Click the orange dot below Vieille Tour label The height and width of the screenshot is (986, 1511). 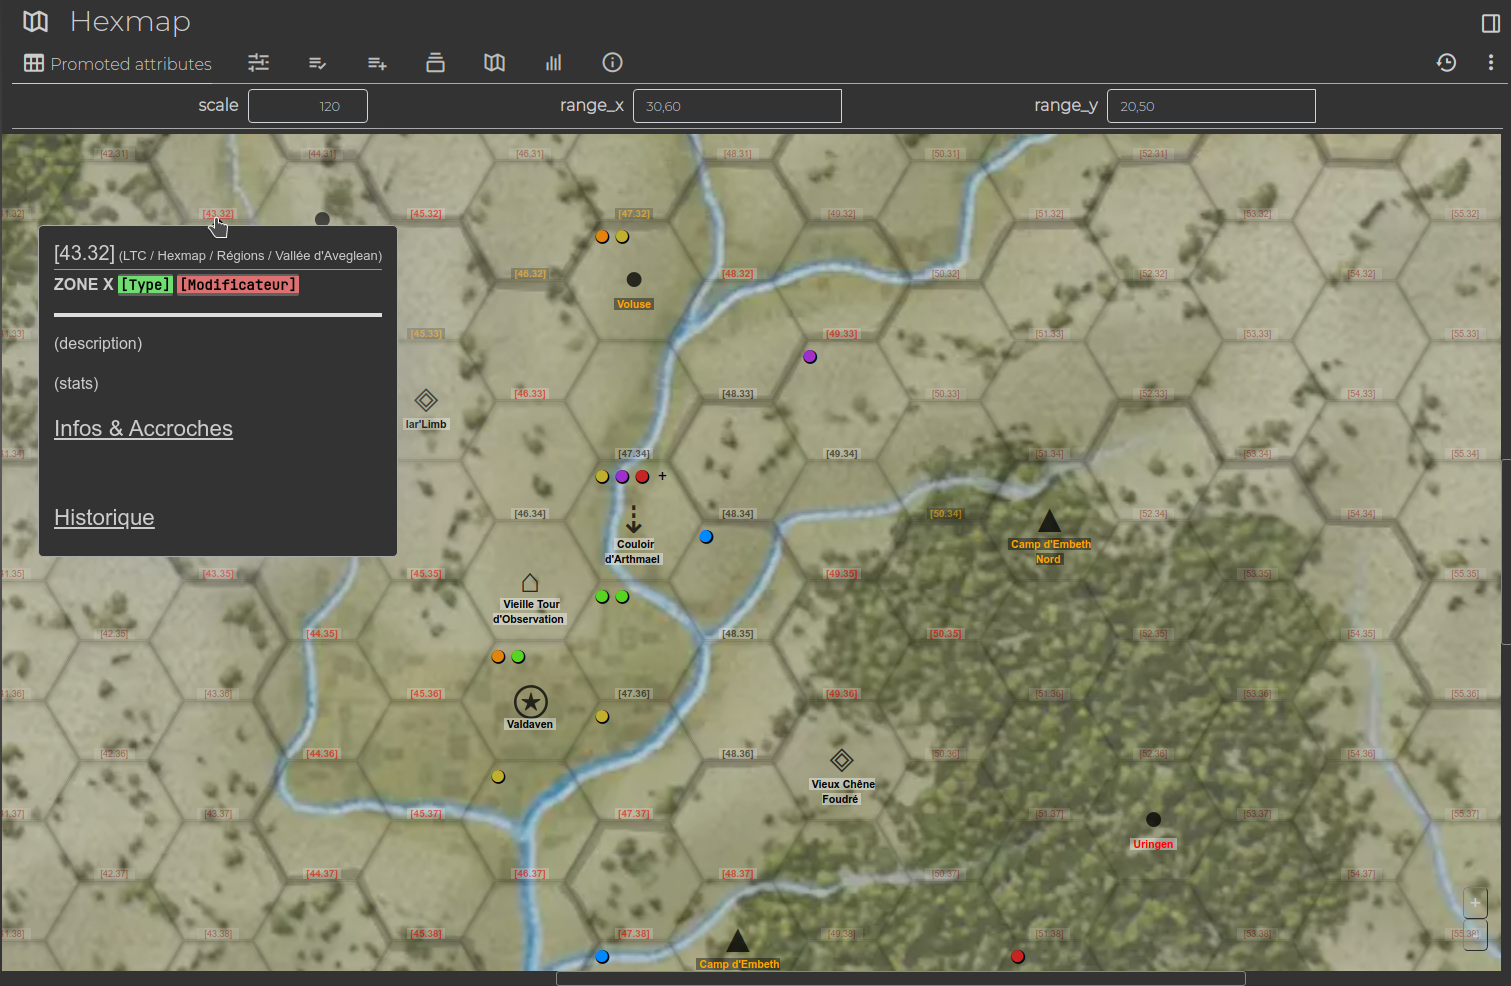(498, 657)
